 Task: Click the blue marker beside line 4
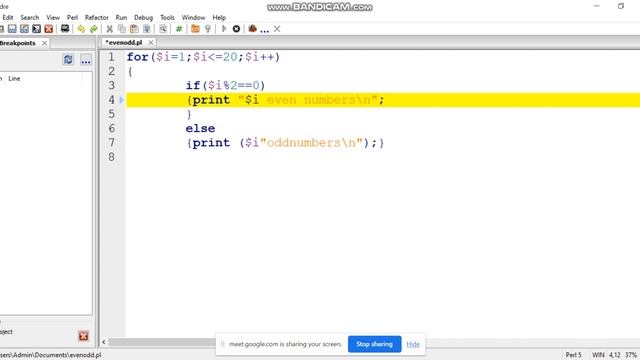tap(121, 100)
